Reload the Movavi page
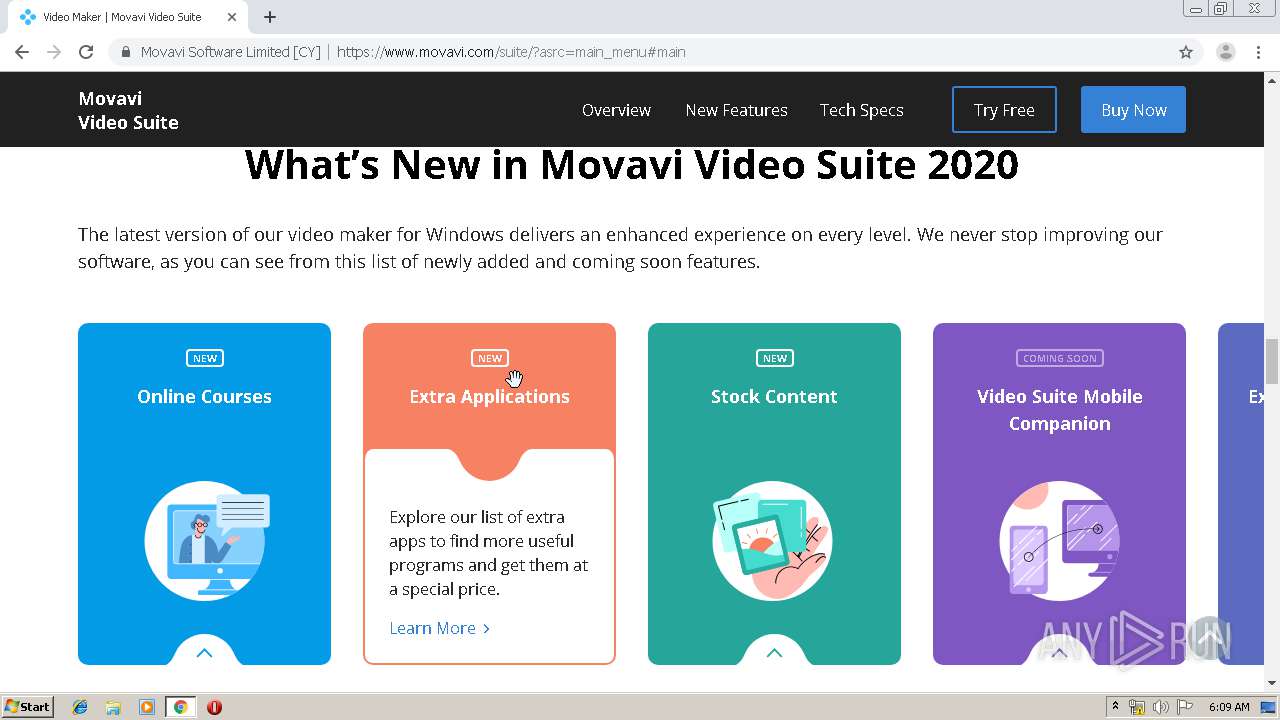 pyautogui.click(x=86, y=52)
